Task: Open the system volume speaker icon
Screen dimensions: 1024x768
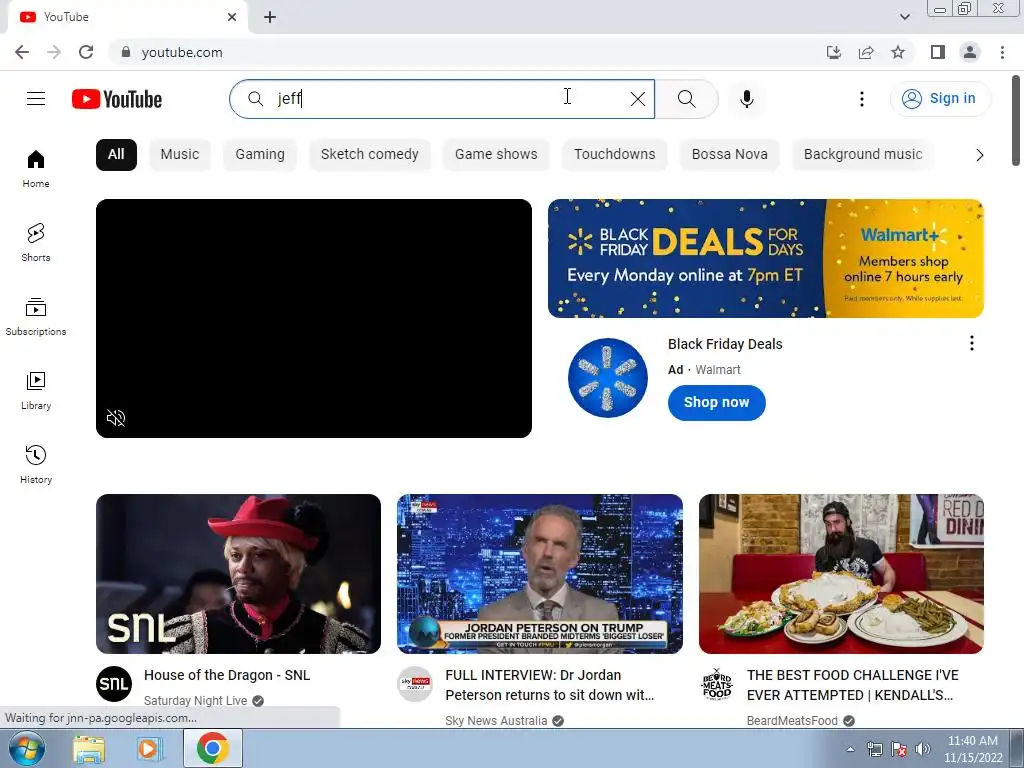Action: pyautogui.click(x=923, y=749)
